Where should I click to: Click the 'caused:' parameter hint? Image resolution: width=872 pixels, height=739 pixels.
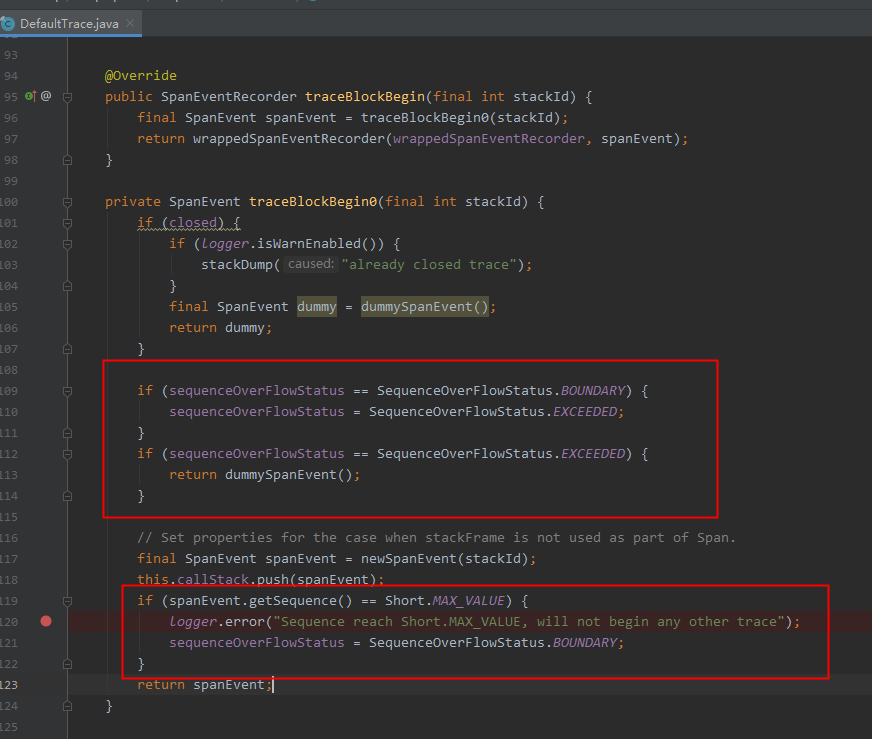311,264
